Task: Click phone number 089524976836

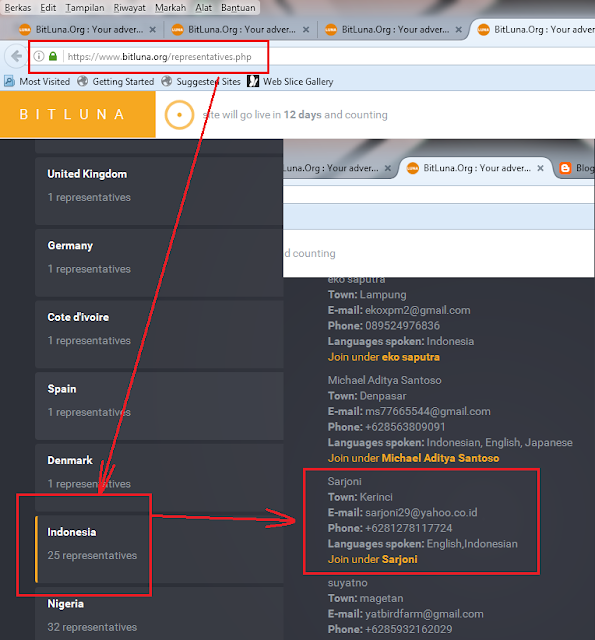Action: tap(402, 326)
